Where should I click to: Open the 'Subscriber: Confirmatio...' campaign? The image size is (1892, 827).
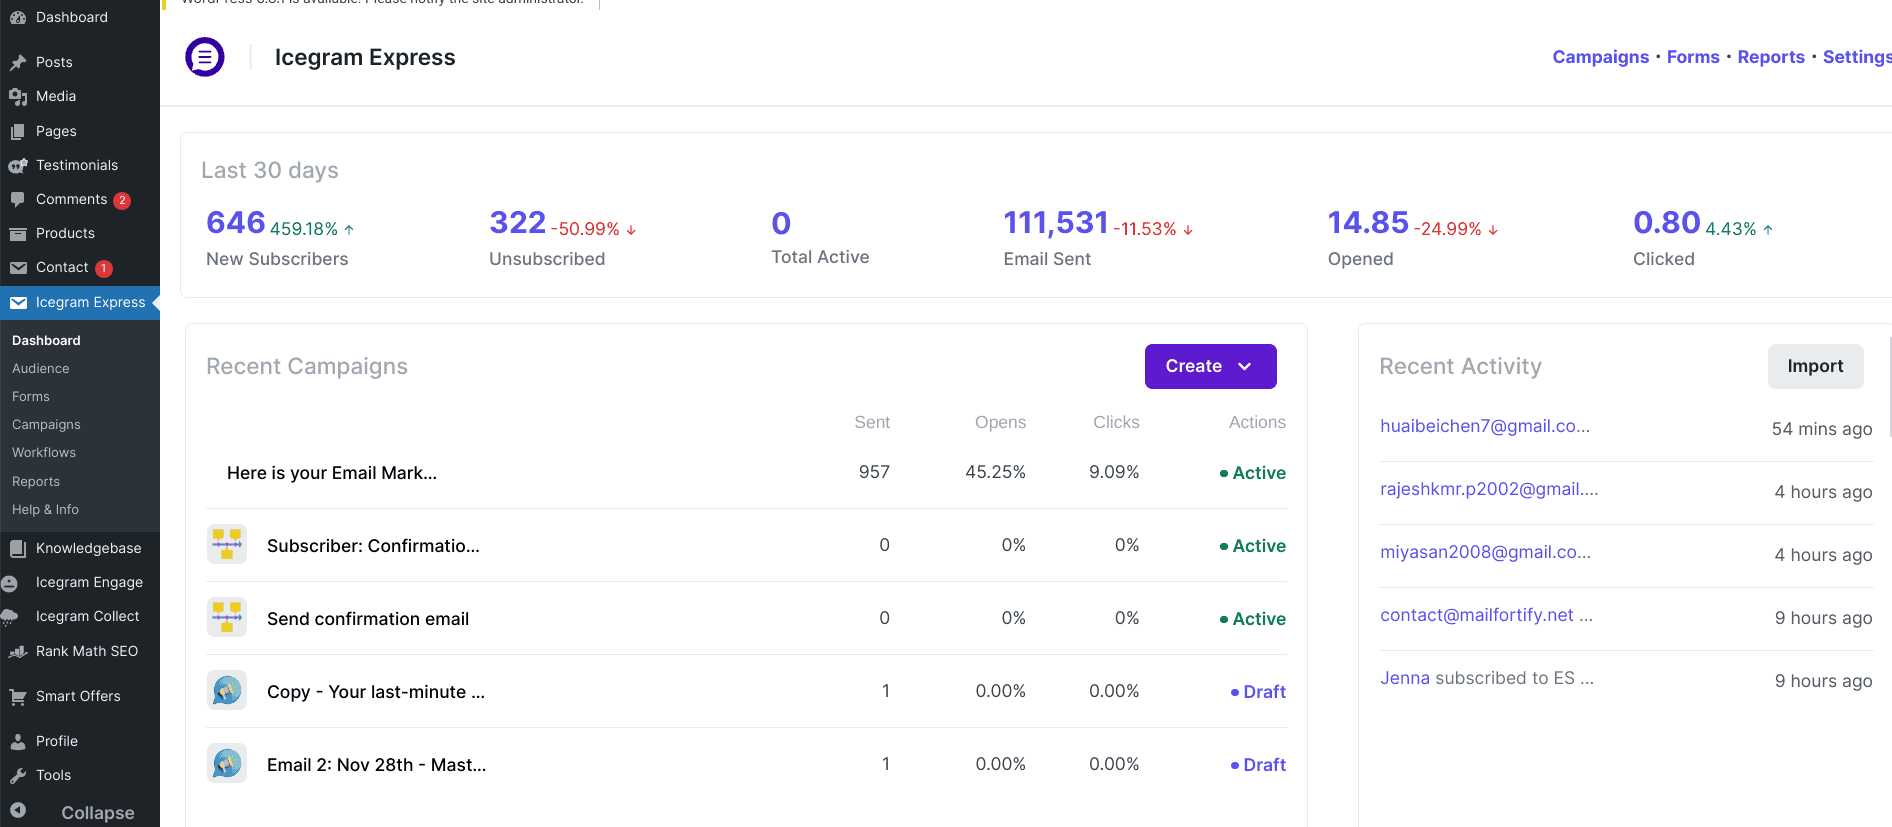(373, 546)
